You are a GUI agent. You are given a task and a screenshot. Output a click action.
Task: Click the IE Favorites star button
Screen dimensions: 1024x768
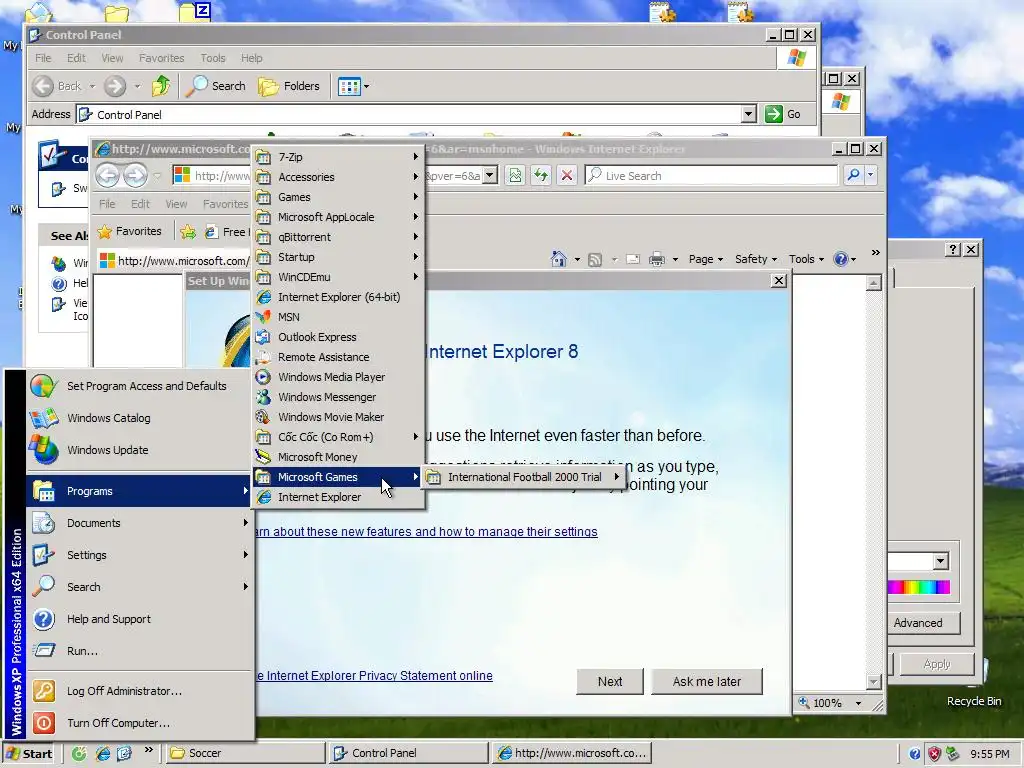(x=129, y=231)
